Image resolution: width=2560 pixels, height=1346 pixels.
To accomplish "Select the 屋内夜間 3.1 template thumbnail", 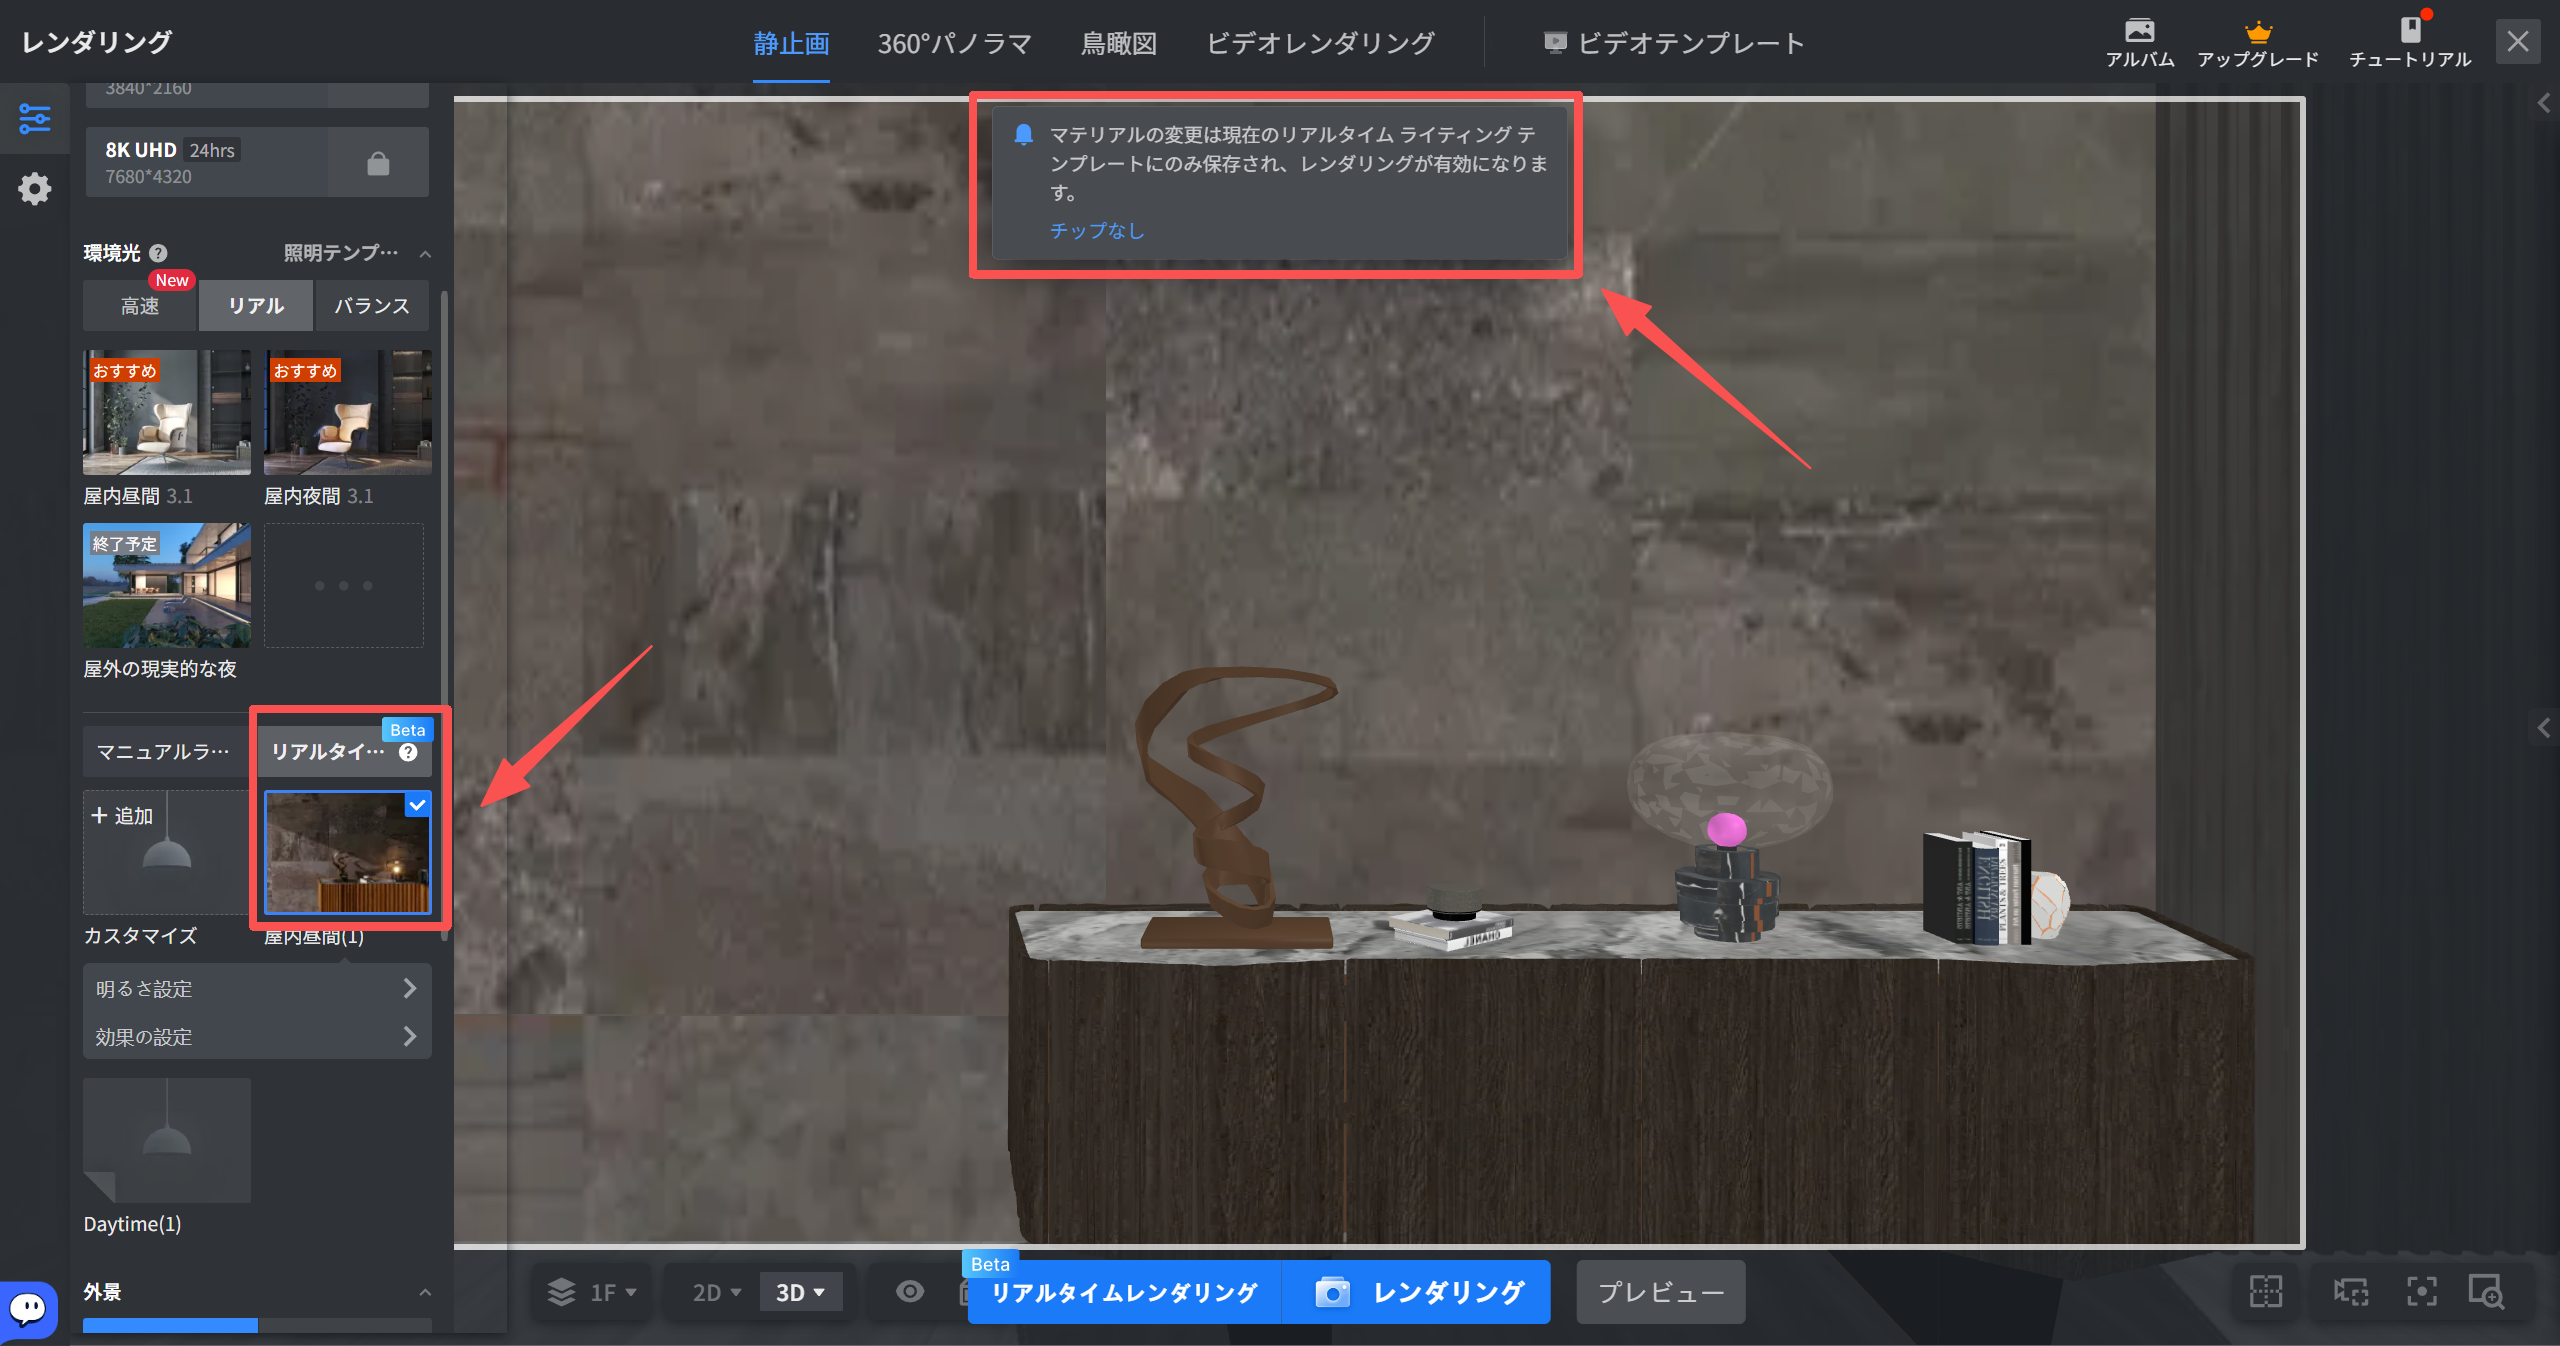I will (x=347, y=412).
